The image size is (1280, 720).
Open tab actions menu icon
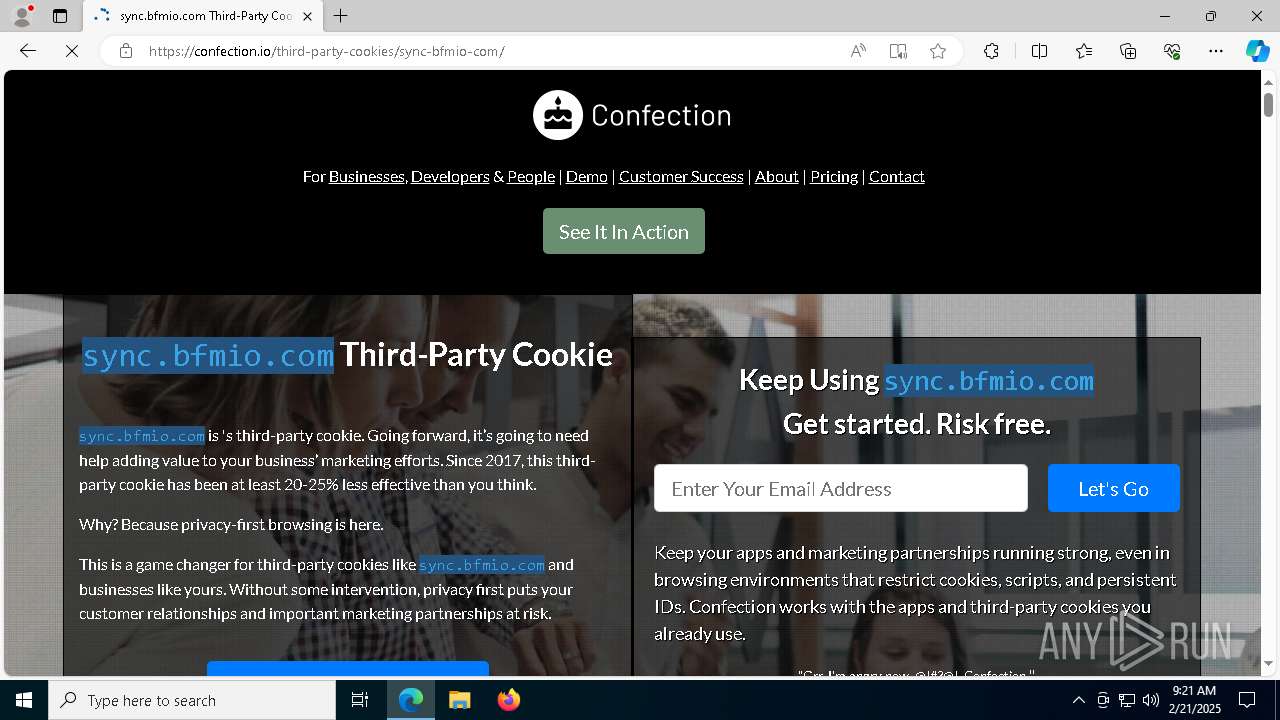click(x=60, y=16)
